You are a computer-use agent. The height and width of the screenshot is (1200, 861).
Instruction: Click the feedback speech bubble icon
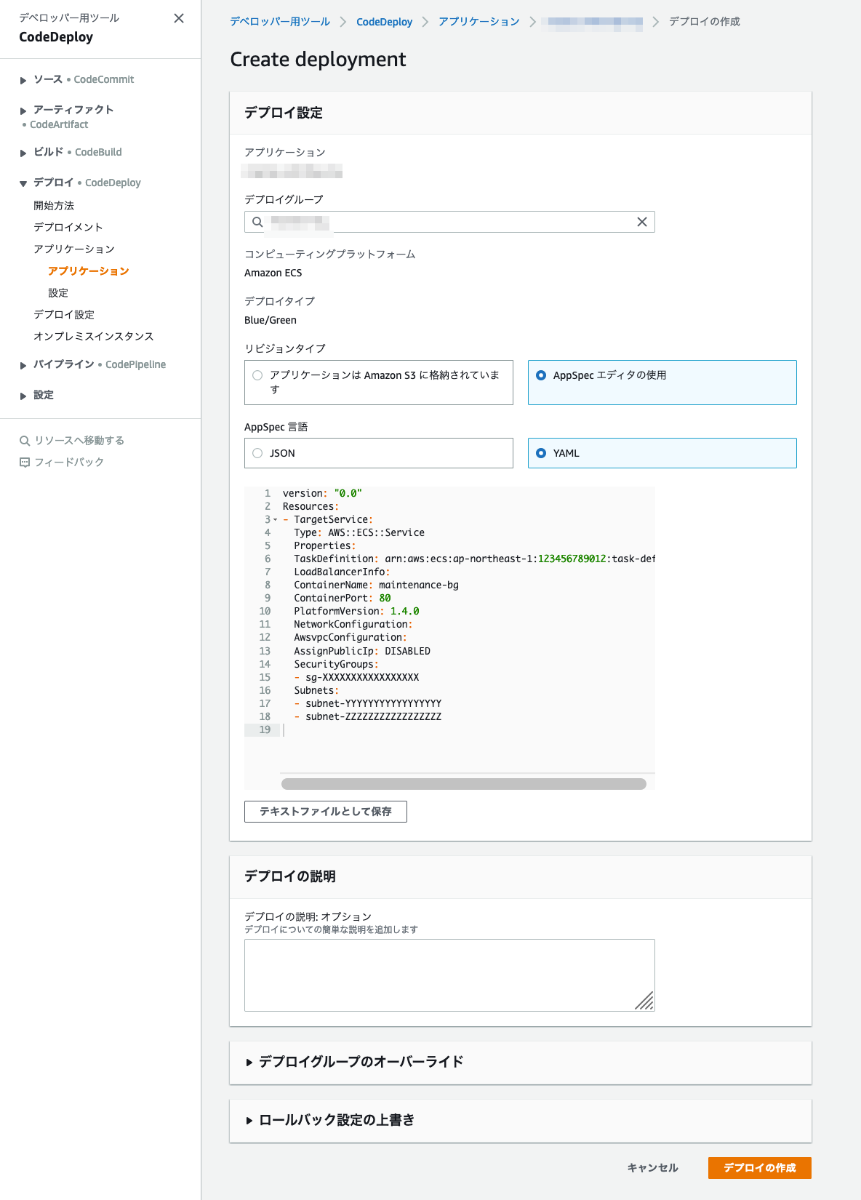coord(25,462)
